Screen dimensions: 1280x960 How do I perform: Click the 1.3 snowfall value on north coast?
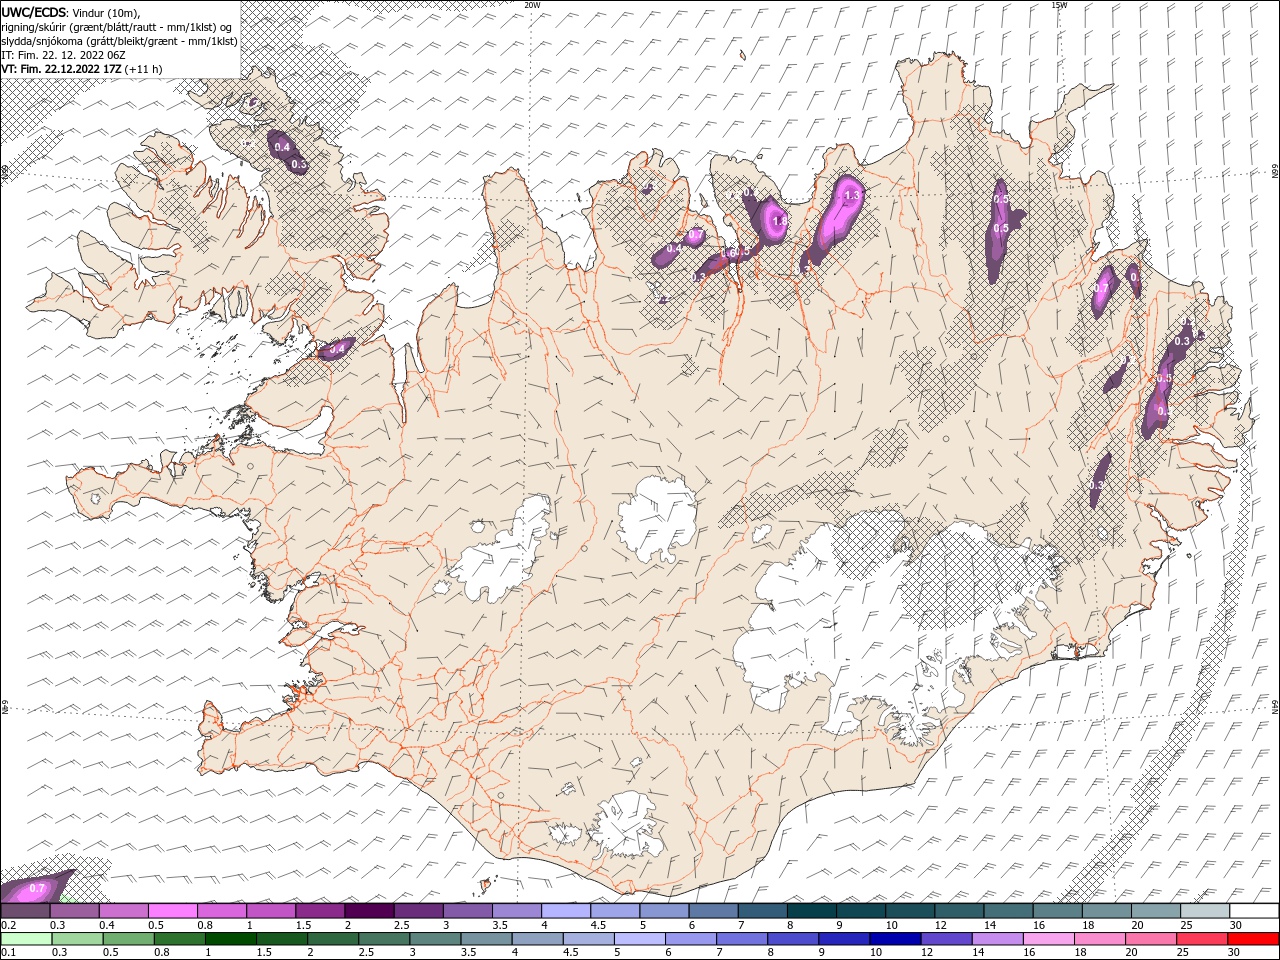[x=852, y=196]
